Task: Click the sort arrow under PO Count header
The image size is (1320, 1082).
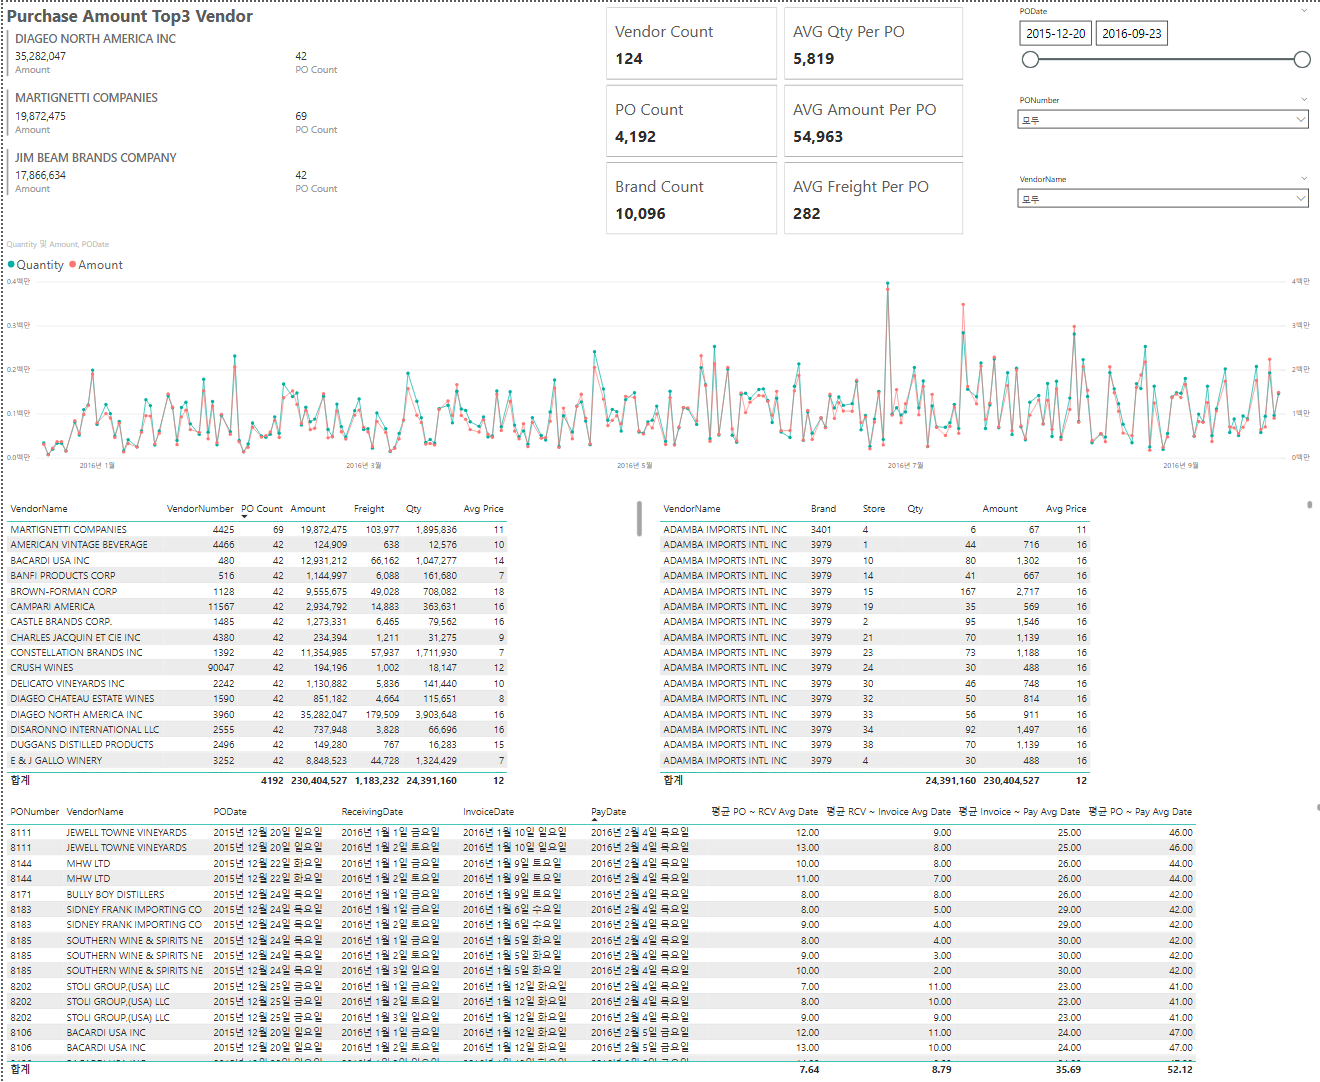Action: (245, 517)
